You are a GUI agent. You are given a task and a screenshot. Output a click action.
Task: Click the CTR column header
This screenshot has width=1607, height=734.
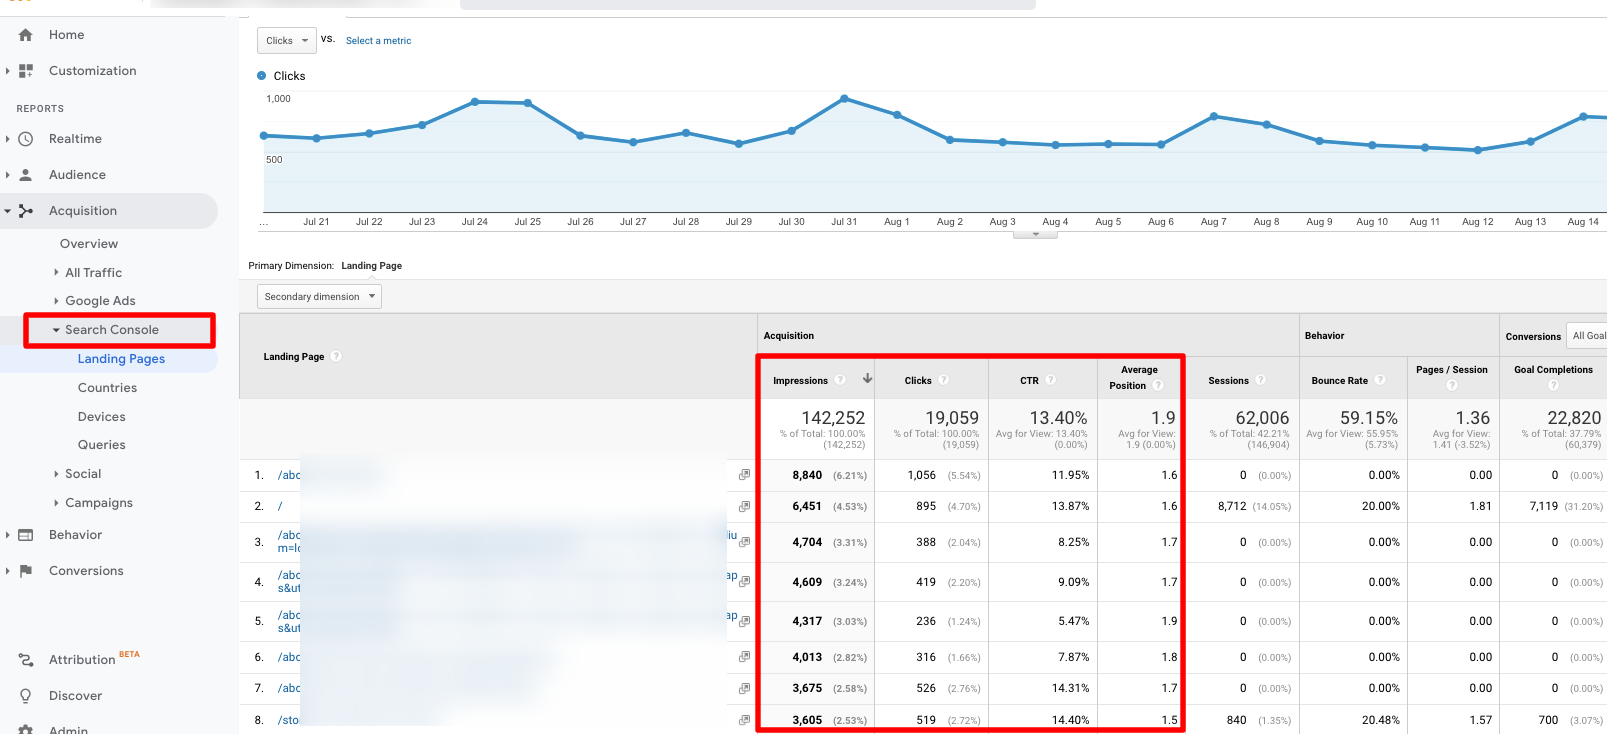pyautogui.click(x=1029, y=381)
